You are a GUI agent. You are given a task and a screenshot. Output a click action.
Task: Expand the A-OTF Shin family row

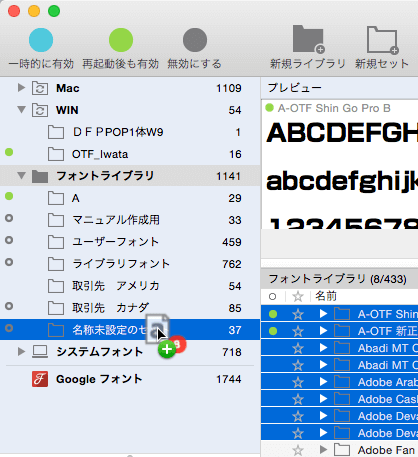pyautogui.click(x=323, y=314)
